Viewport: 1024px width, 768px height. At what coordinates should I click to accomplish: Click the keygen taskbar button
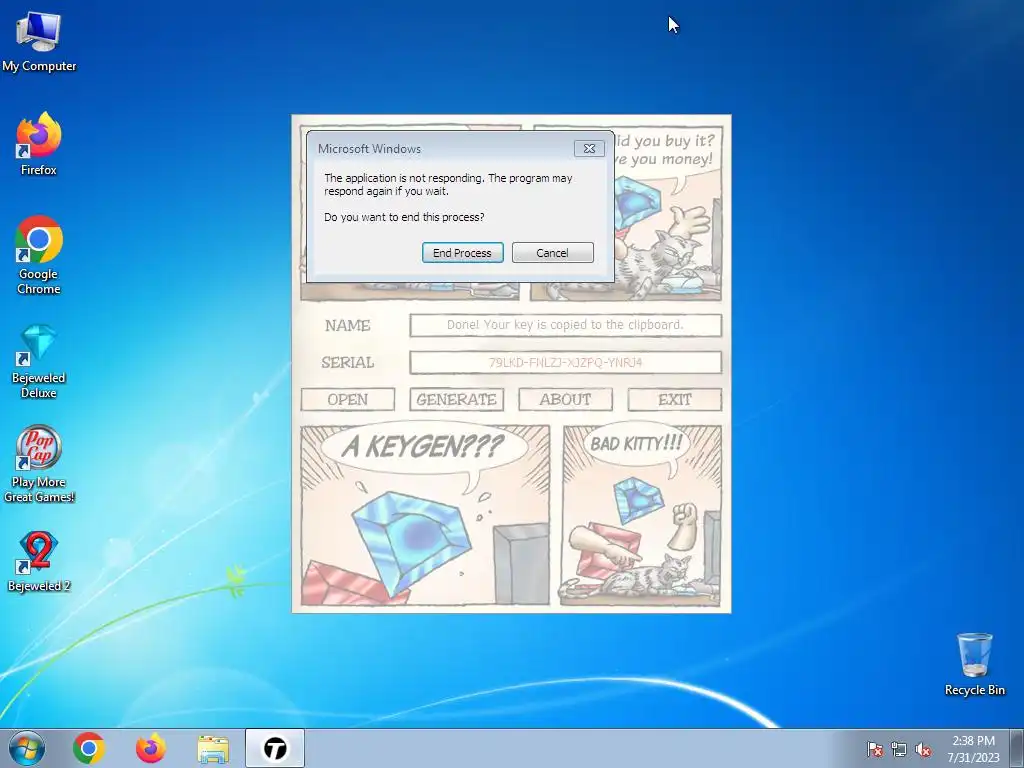point(275,748)
